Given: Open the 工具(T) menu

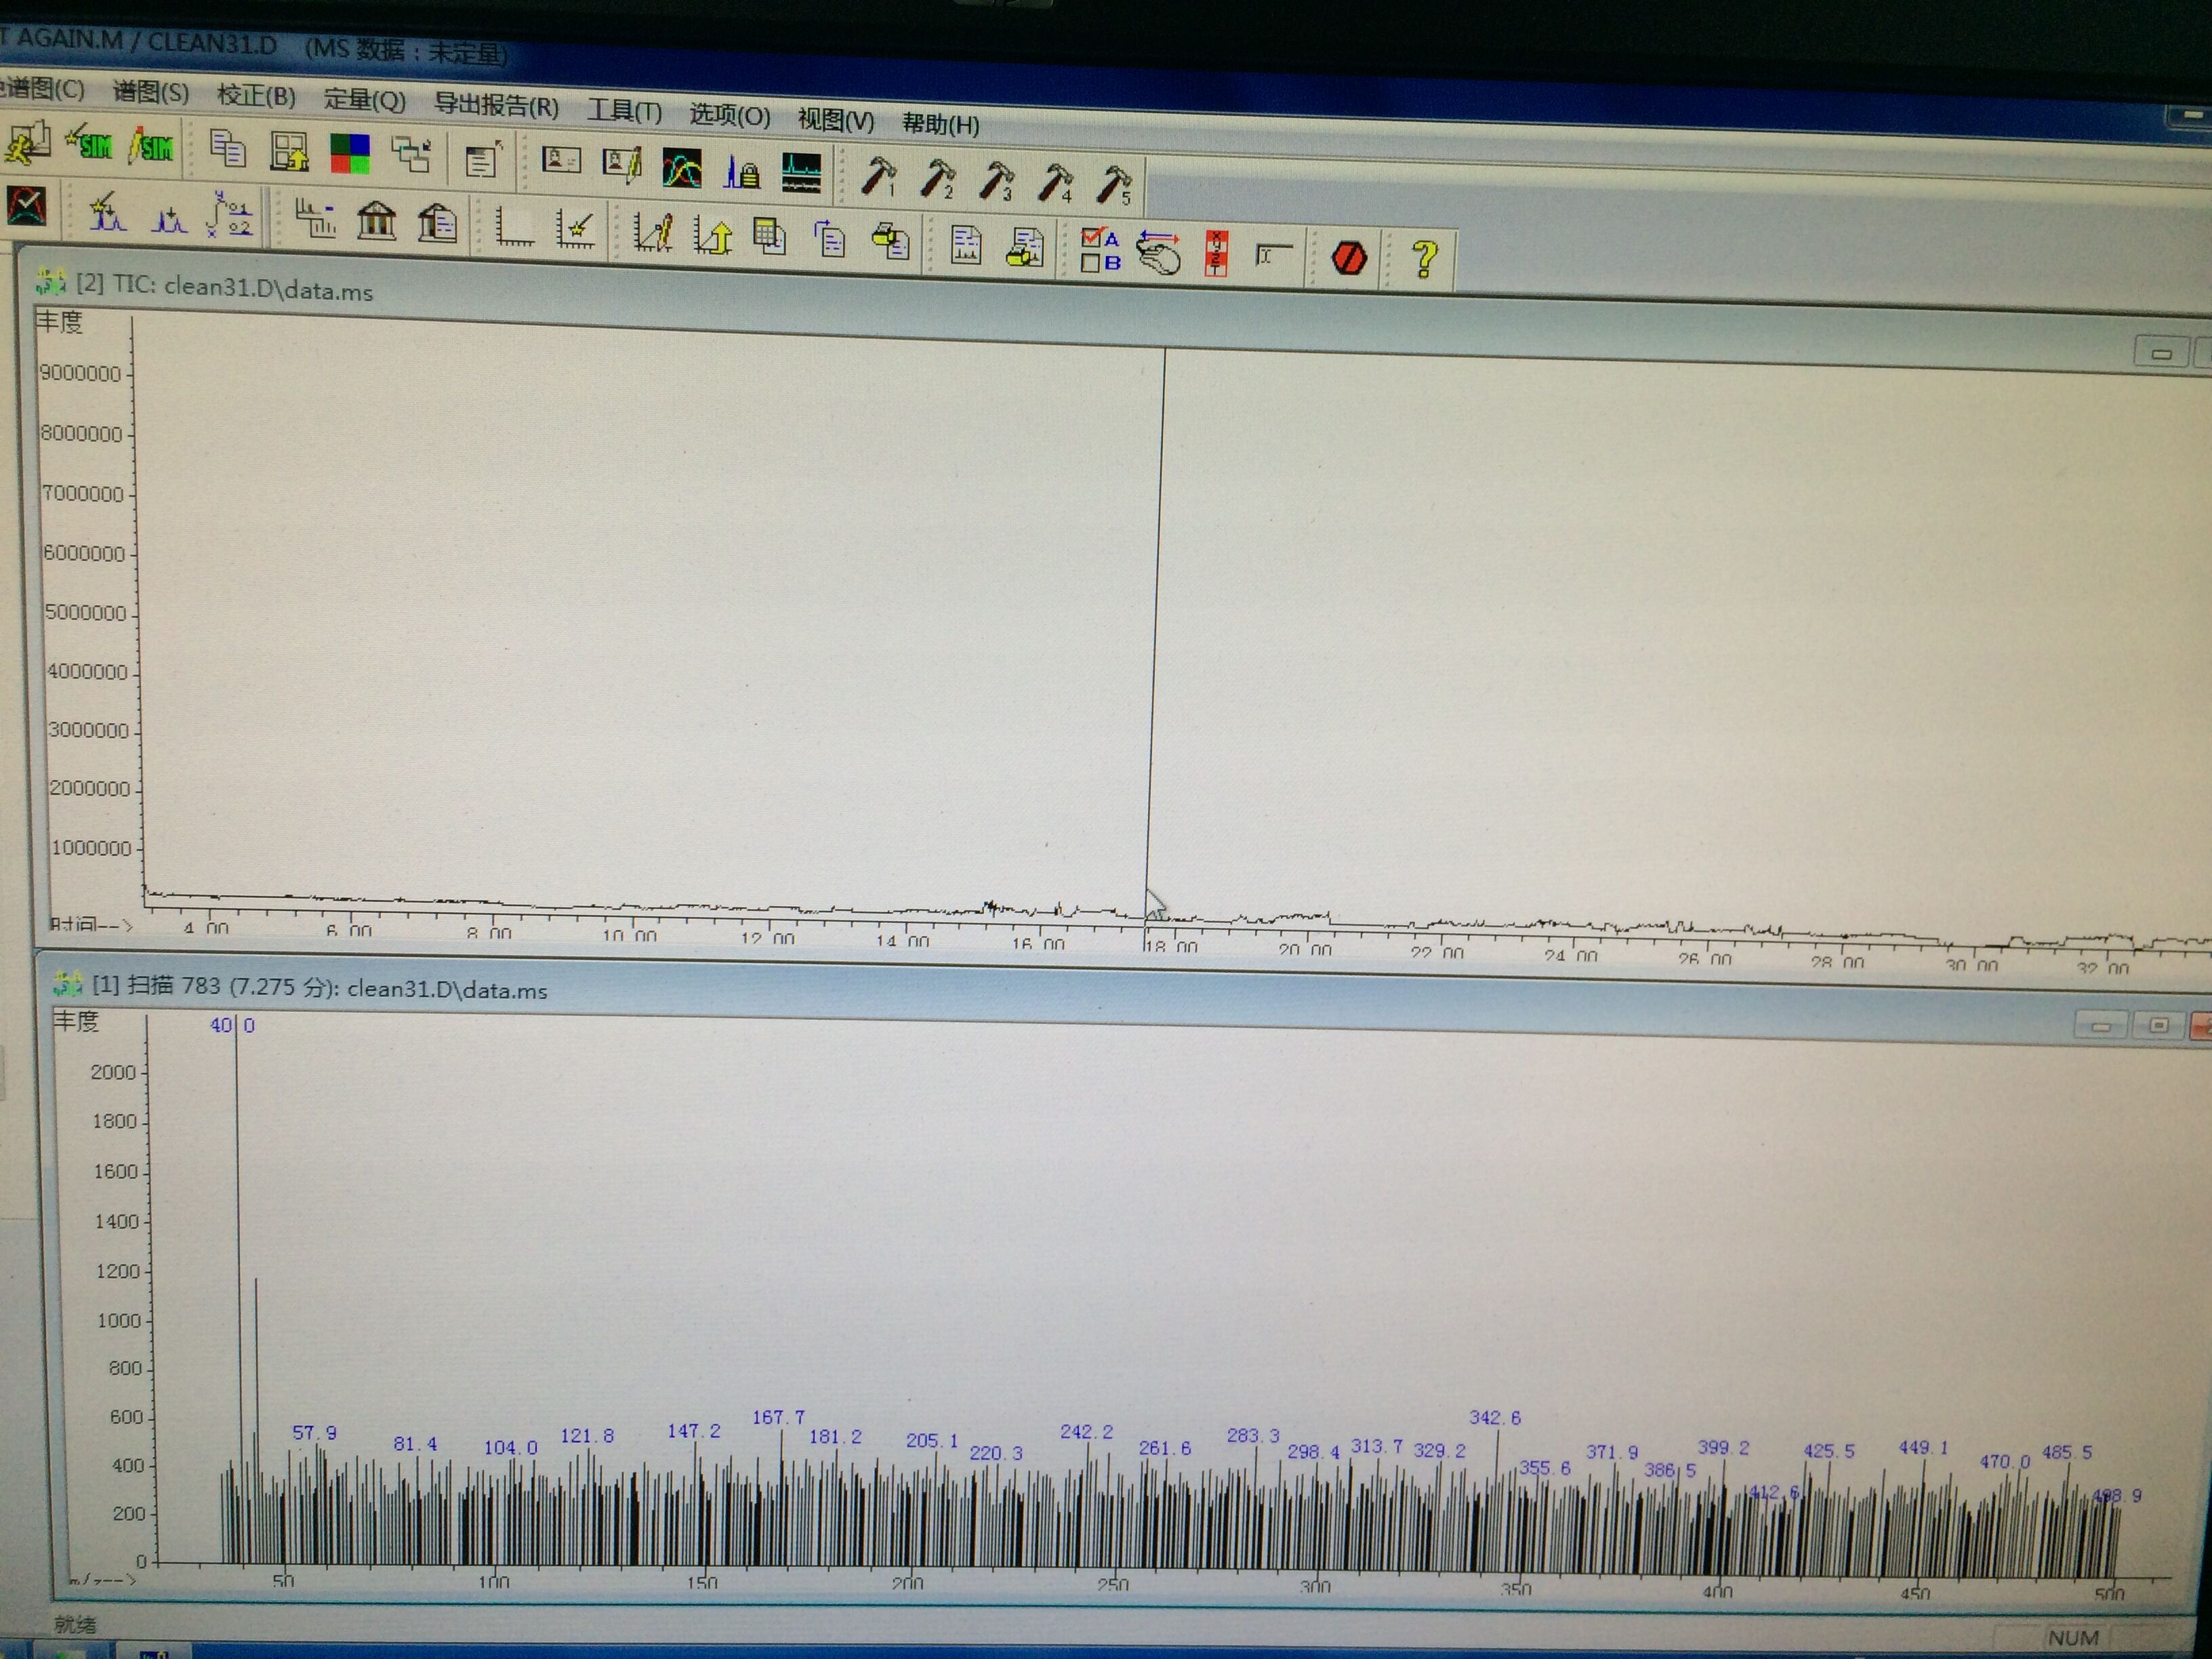Looking at the screenshot, I should point(624,111).
